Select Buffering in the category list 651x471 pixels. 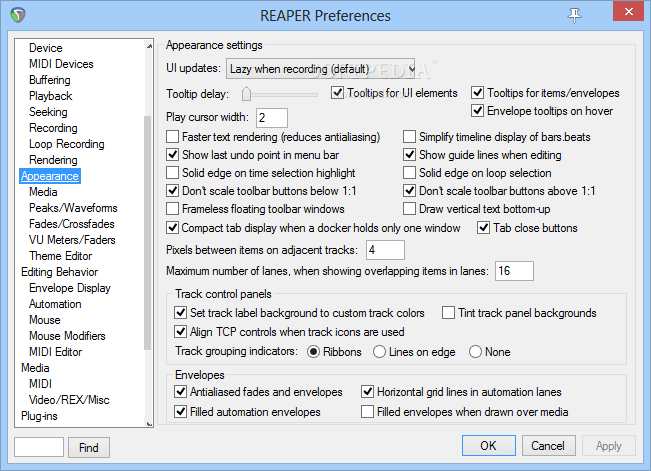[x=49, y=80]
